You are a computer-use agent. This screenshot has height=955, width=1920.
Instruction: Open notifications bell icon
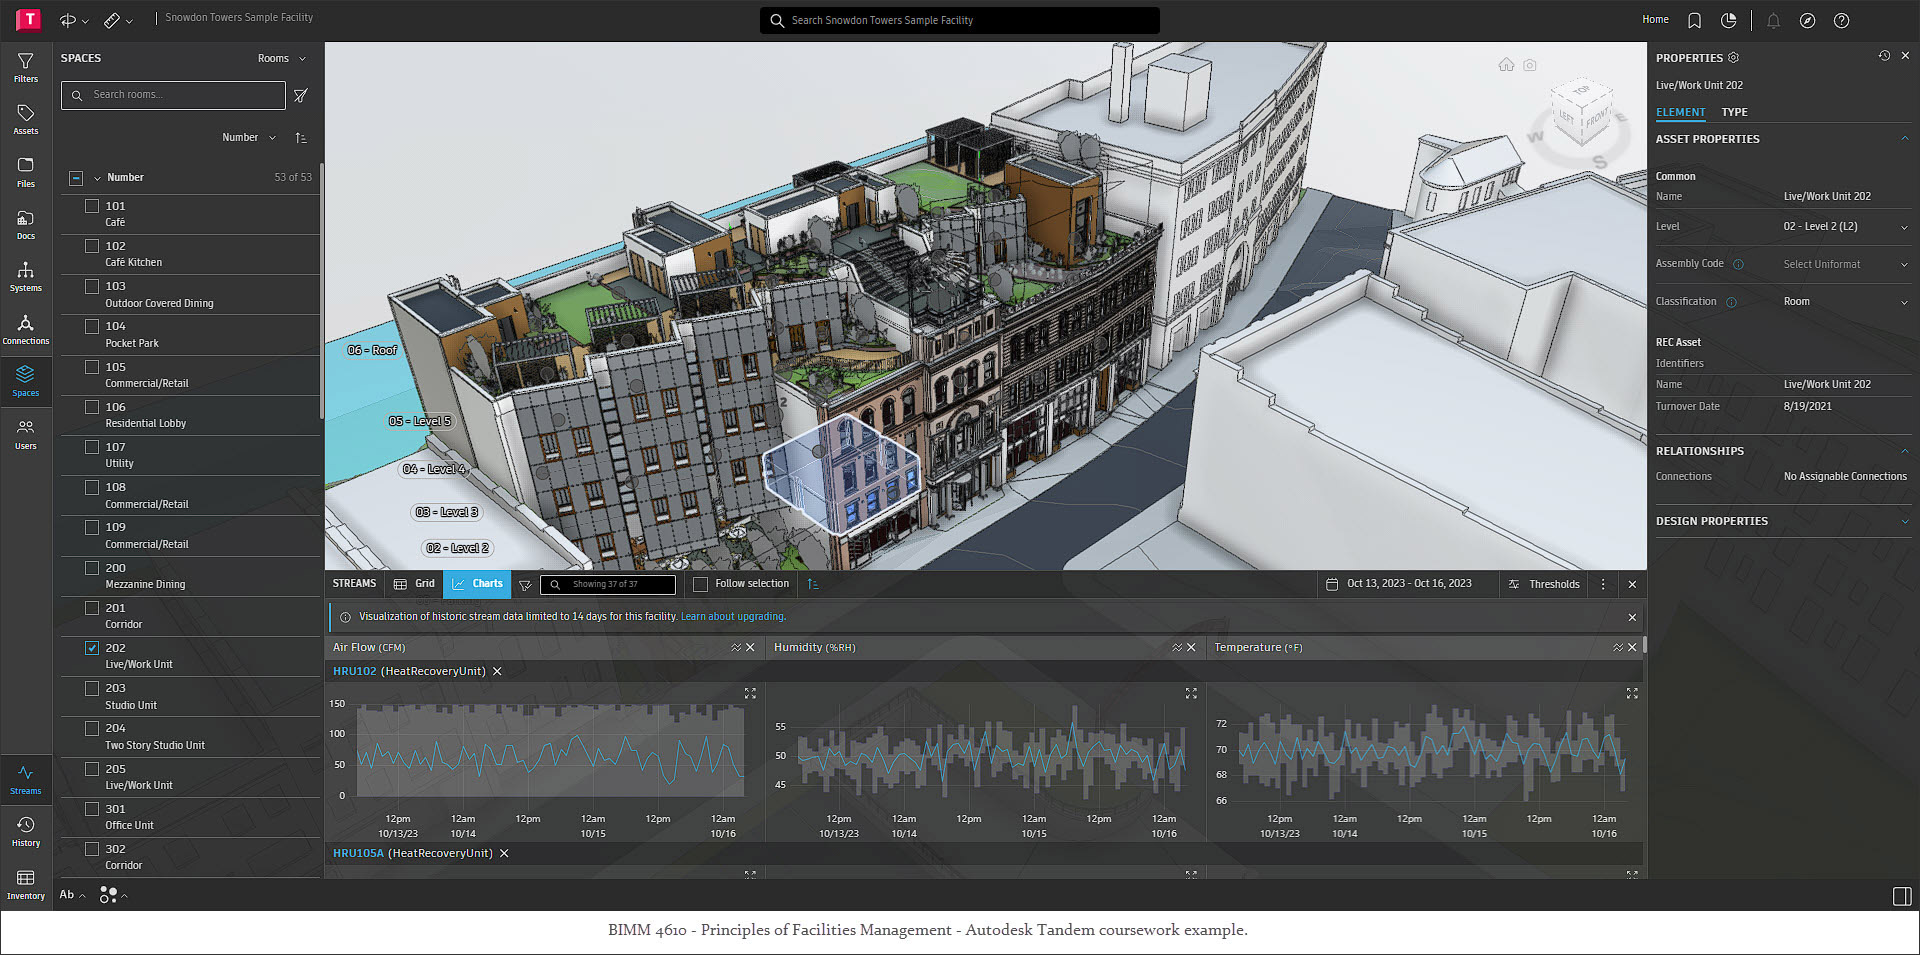coord(1773,20)
